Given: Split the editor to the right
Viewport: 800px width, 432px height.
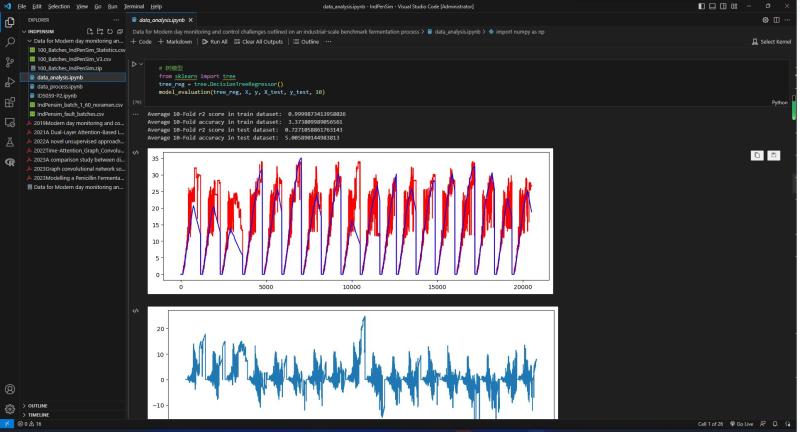Looking at the screenshot, I should coord(777,20).
